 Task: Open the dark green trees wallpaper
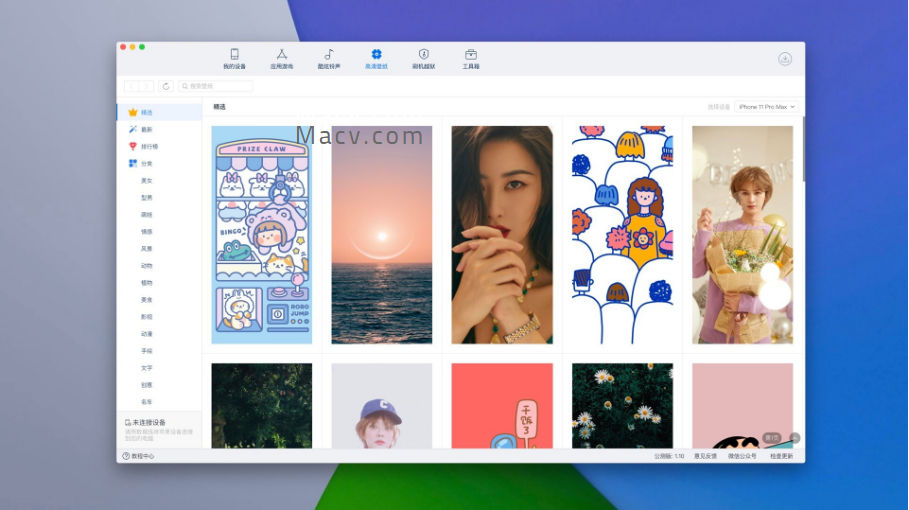click(x=261, y=406)
